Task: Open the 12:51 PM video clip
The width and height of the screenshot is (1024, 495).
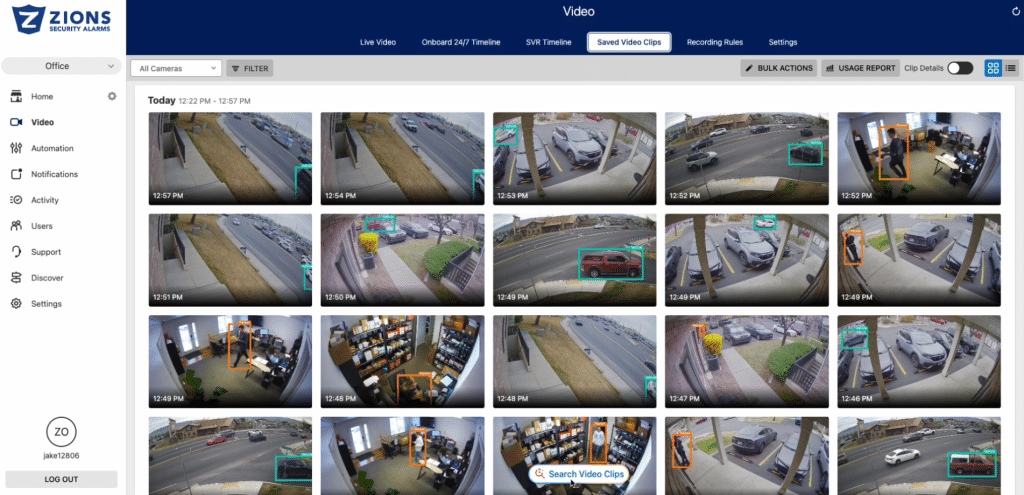Action: (x=230, y=260)
